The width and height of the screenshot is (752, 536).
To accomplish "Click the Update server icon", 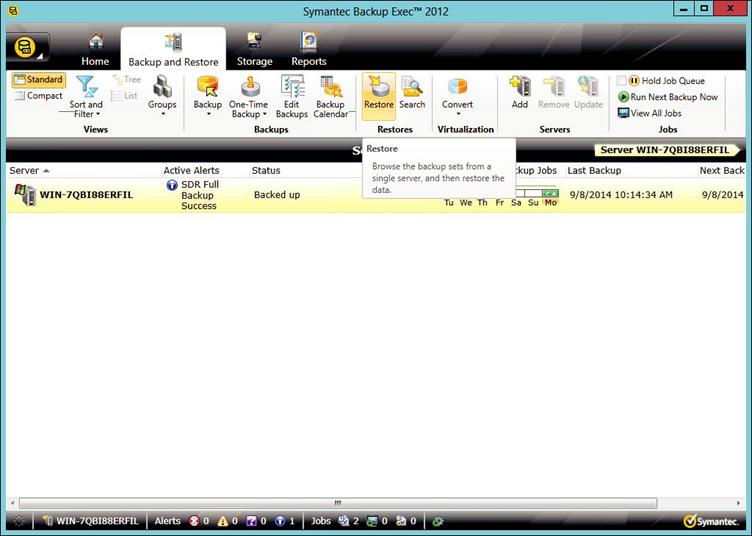I will [x=588, y=93].
